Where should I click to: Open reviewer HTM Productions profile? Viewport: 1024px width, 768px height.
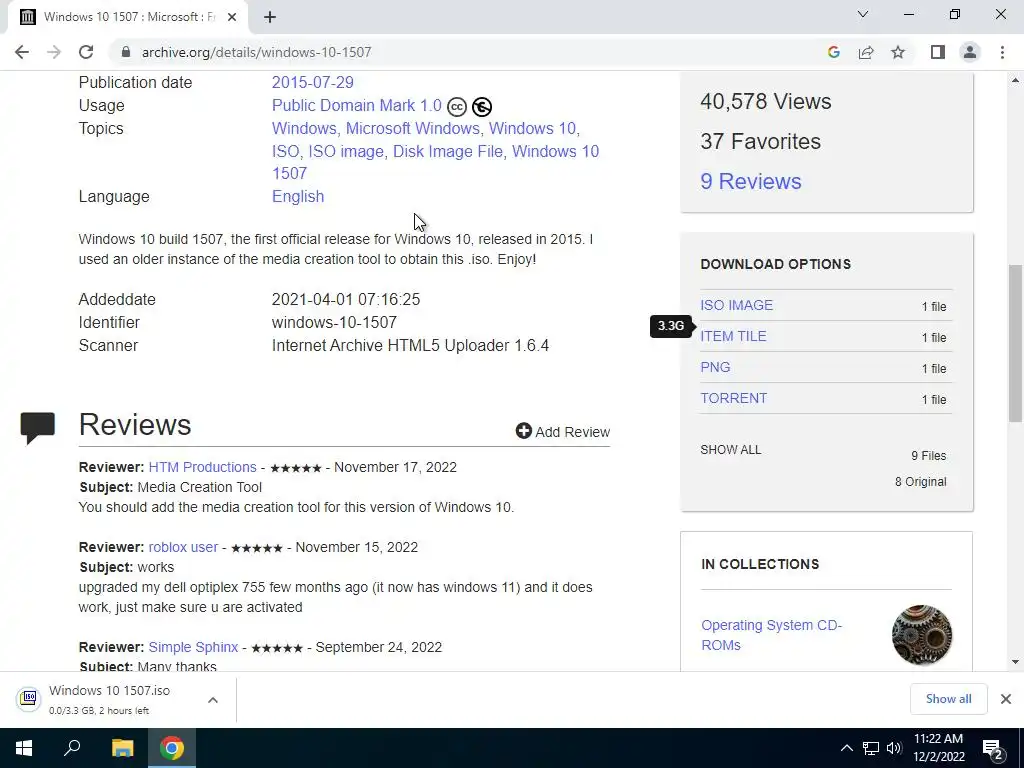pyautogui.click(x=202, y=467)
